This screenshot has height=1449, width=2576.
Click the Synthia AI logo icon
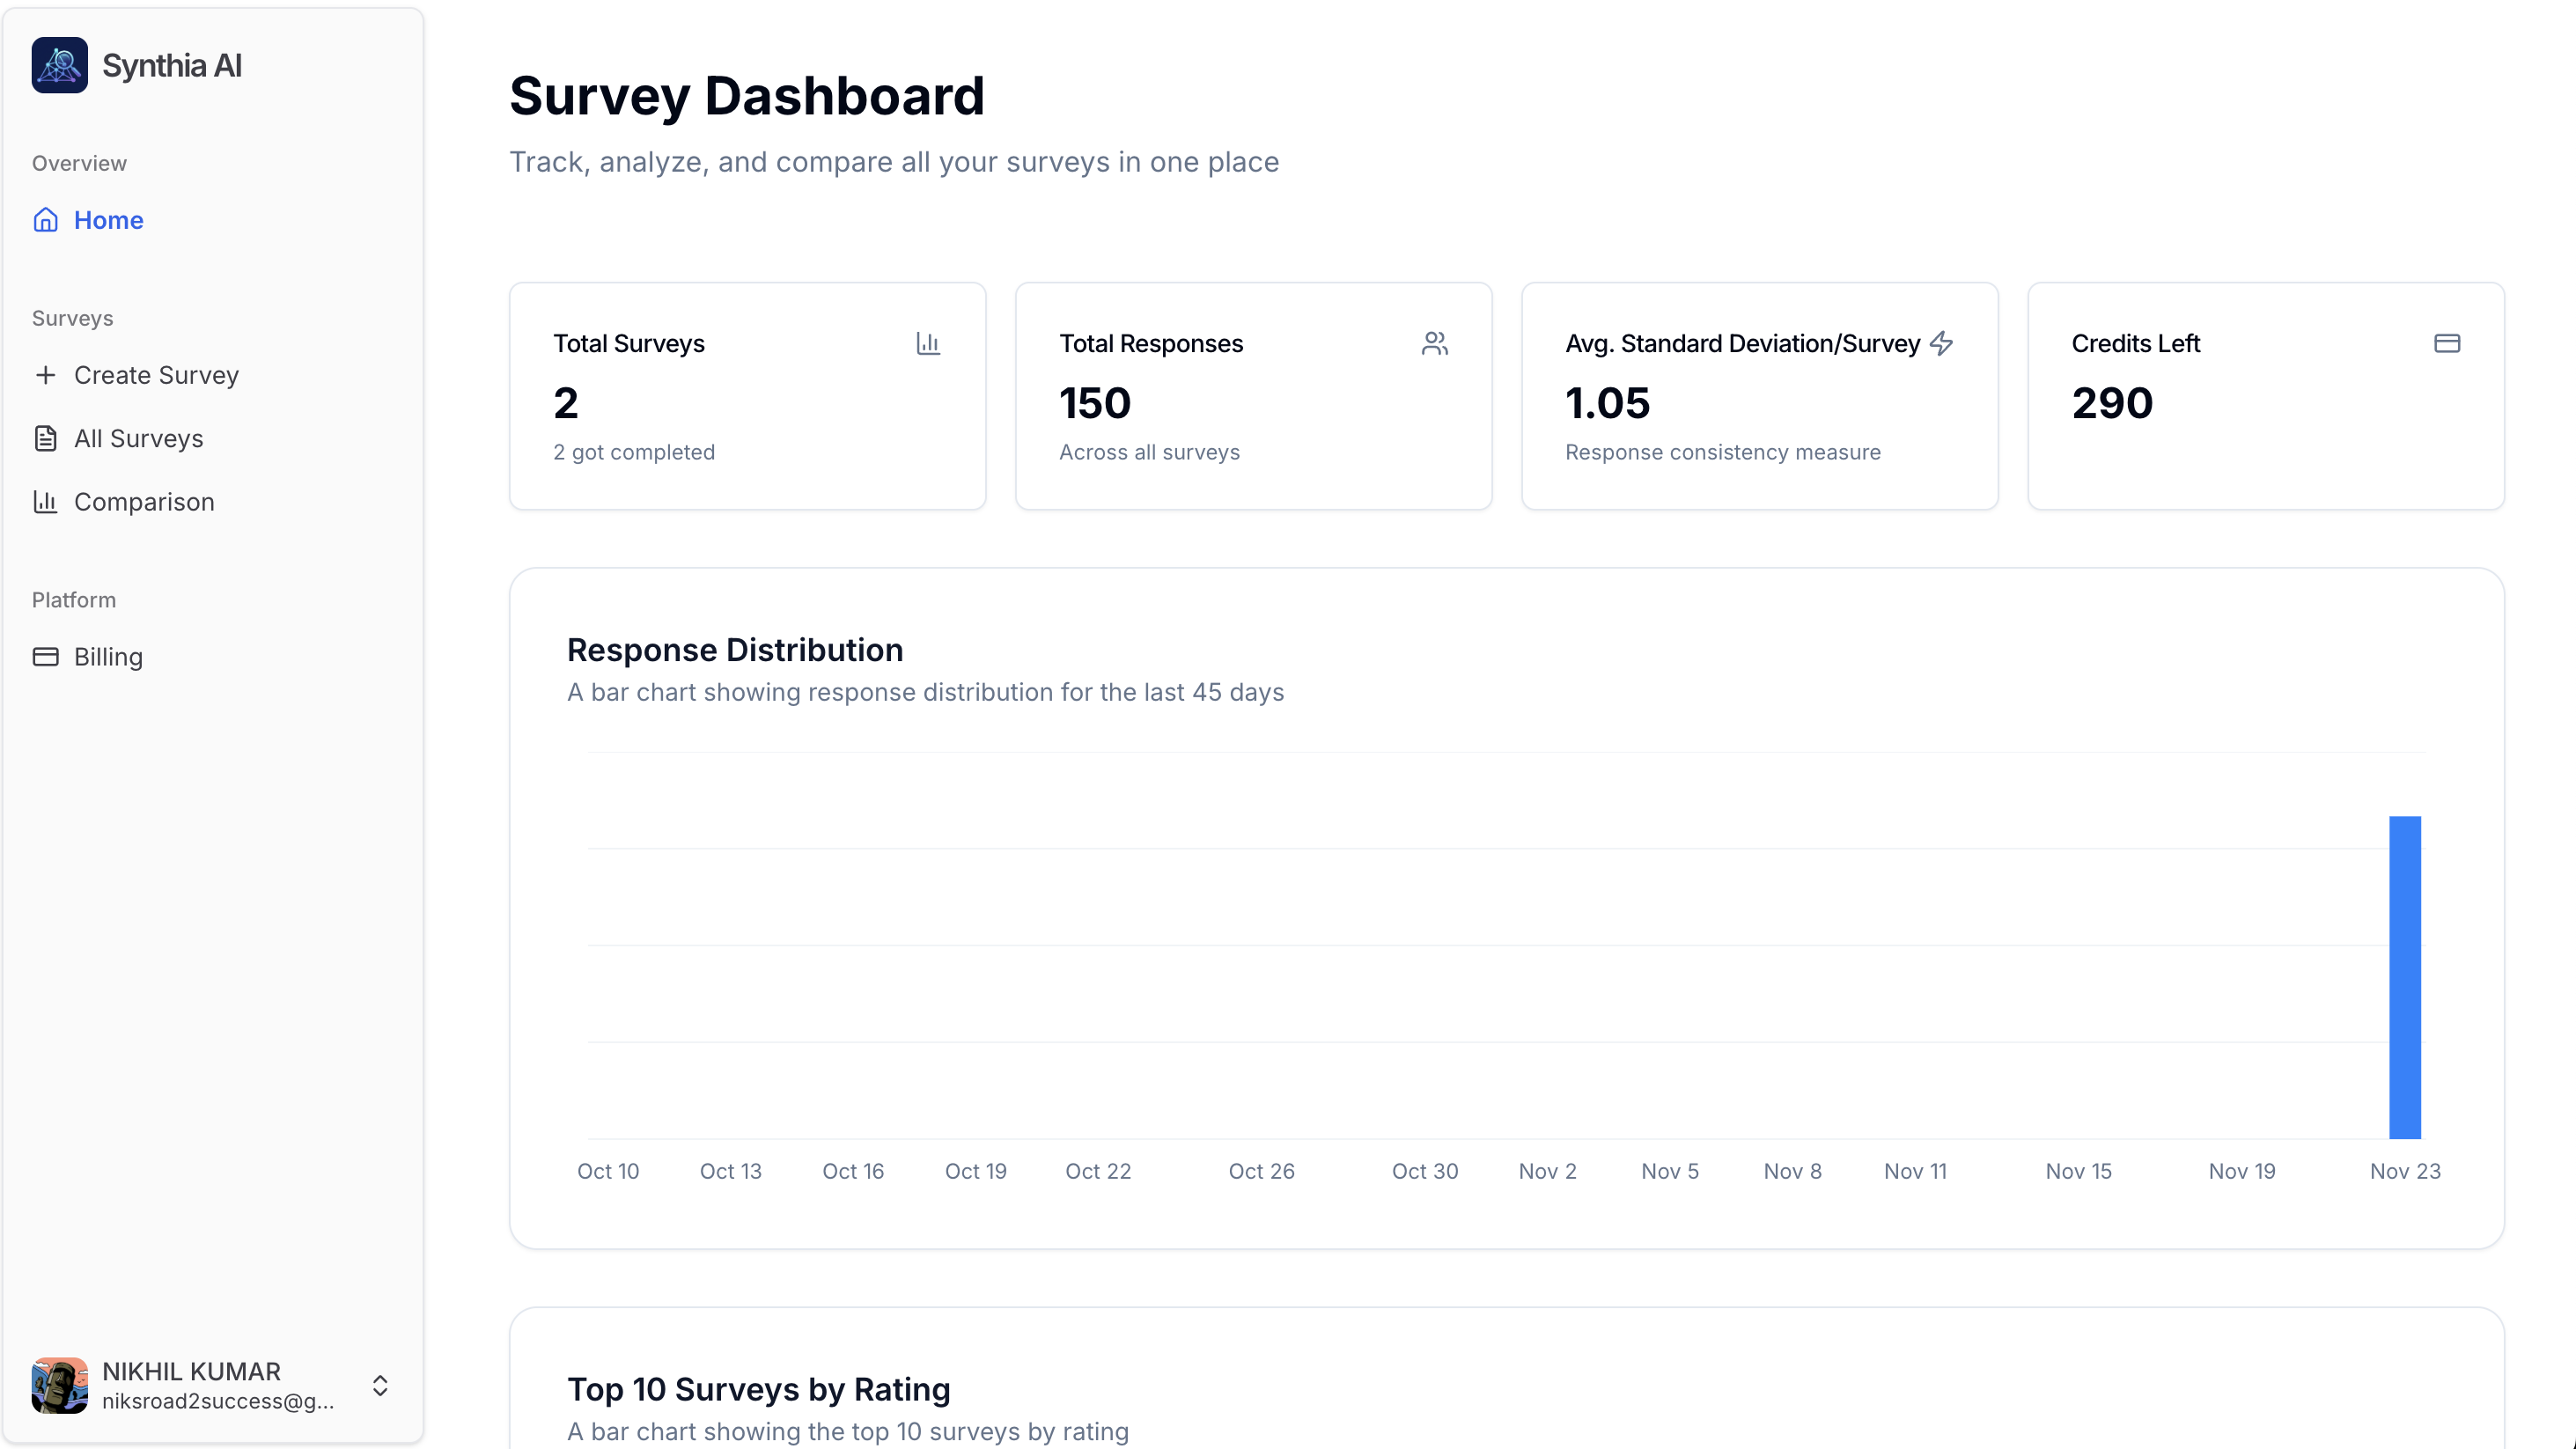[x=59, y=65]
